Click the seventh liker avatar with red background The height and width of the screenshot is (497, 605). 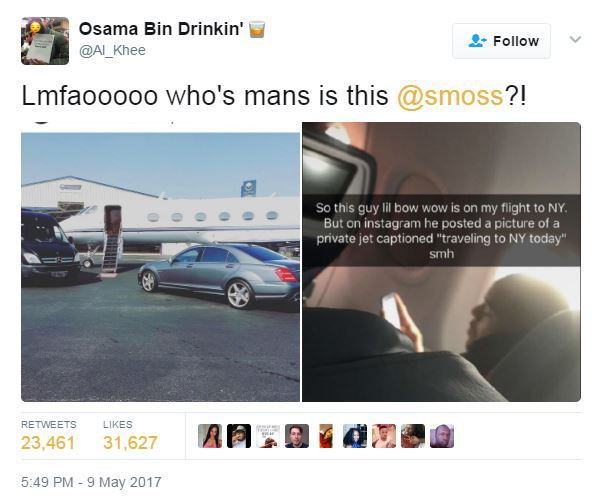coord(384,436)
